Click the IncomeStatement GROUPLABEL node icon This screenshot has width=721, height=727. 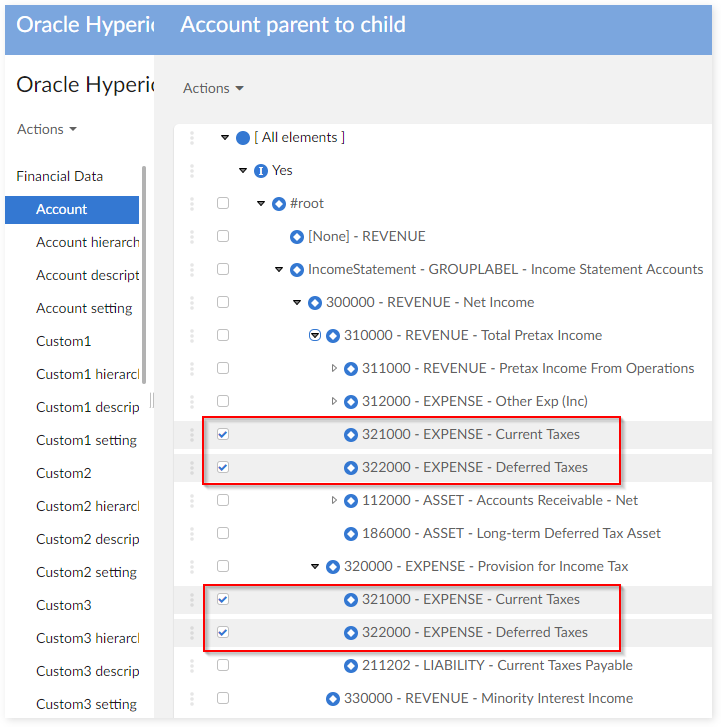point(297,270)
